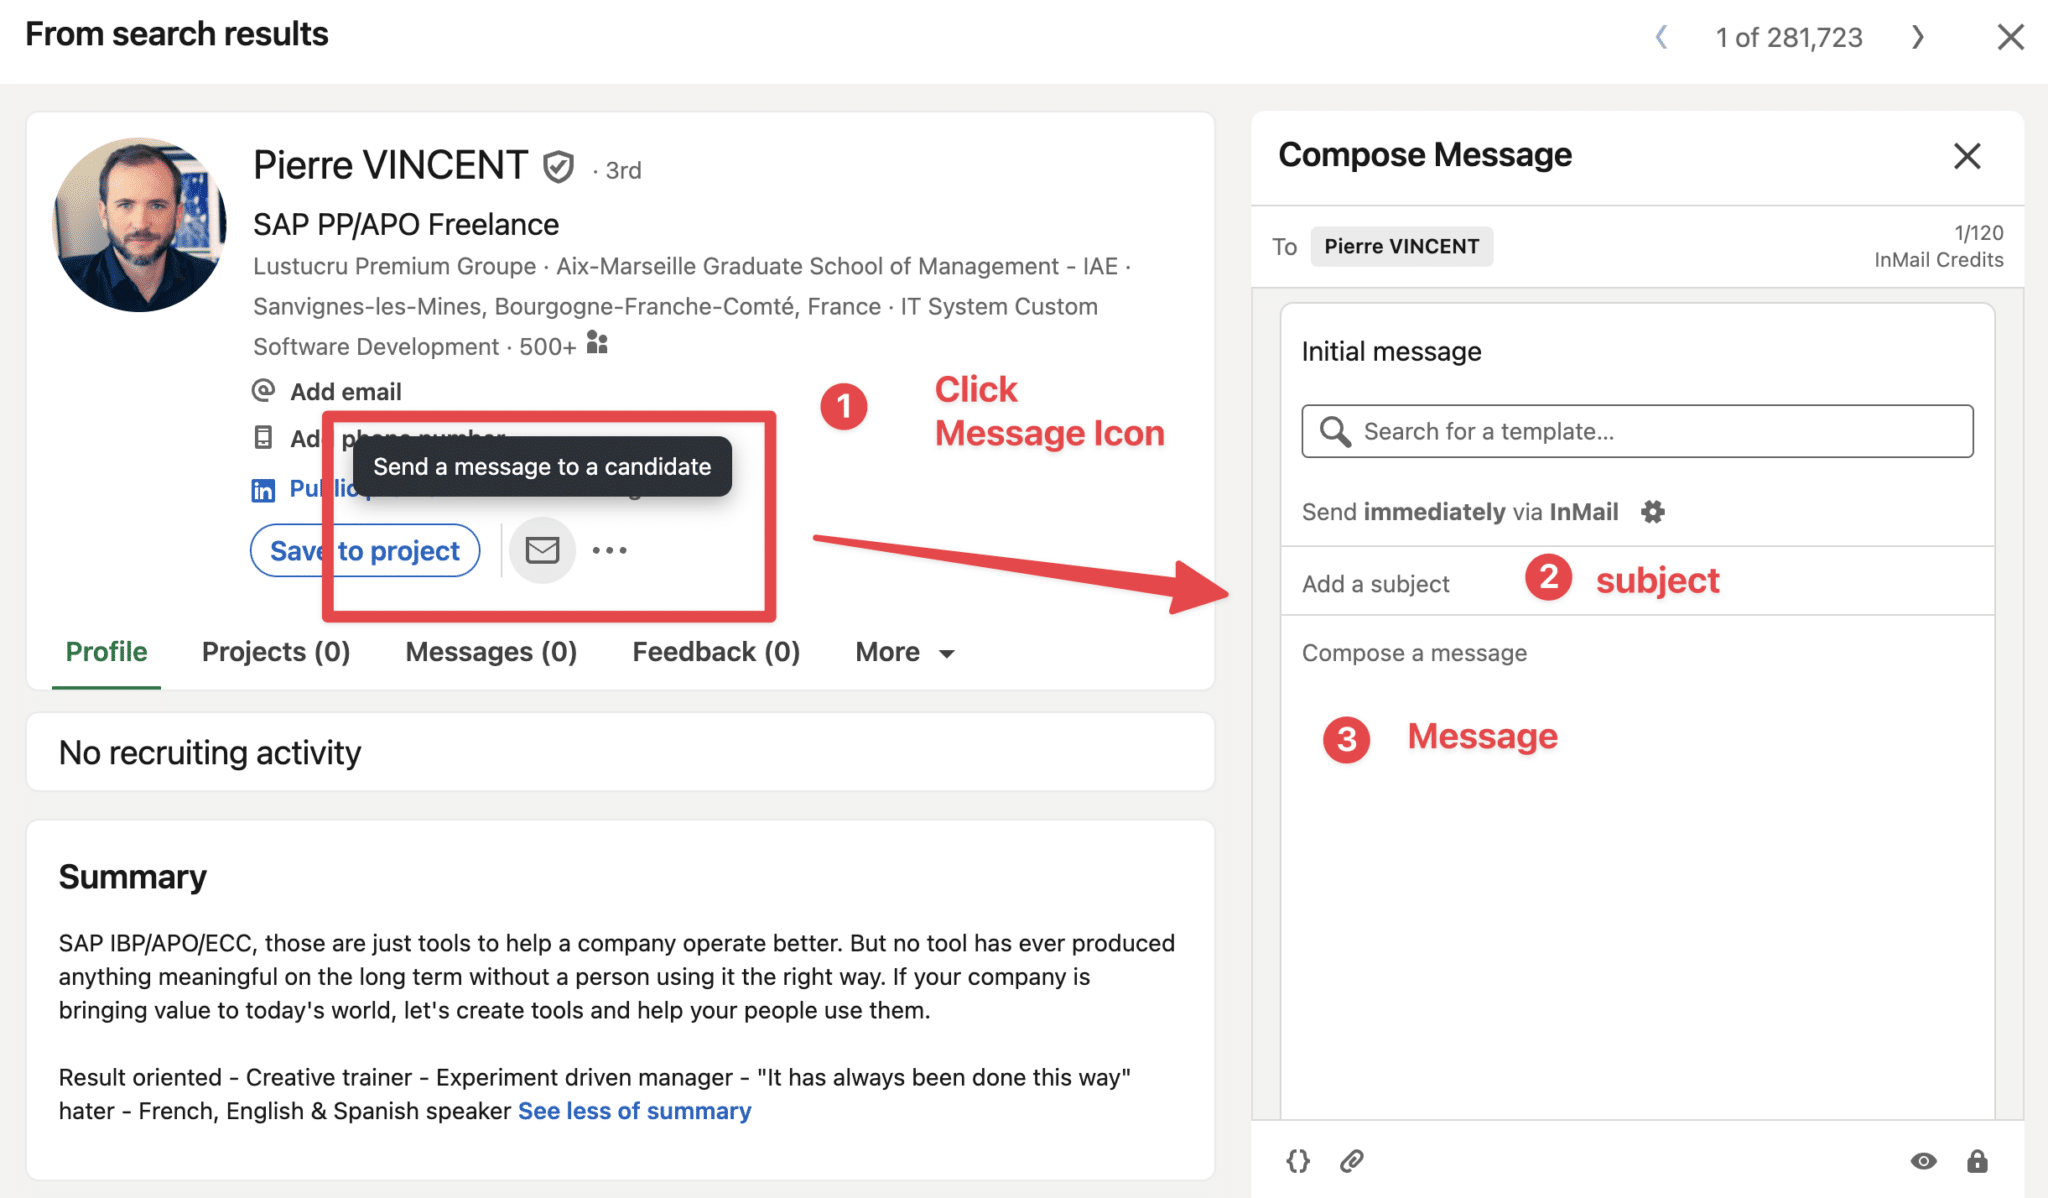2048x1198 pixels.
Task: Click the Search for a template field
Action: 1636,431
